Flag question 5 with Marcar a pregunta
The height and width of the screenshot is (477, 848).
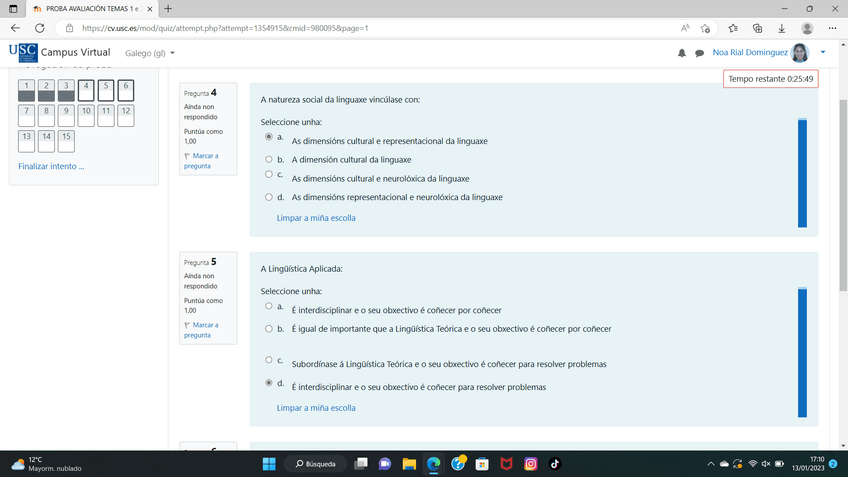tap(201, 330)
